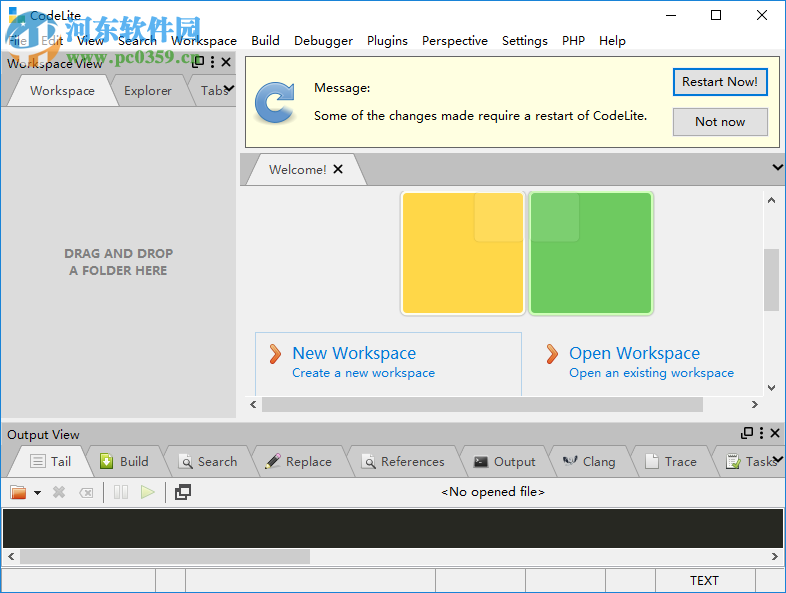
Task: Click the clear output icon in Tail toolbar
Action: pyautogui.click(x=86, y=493)
